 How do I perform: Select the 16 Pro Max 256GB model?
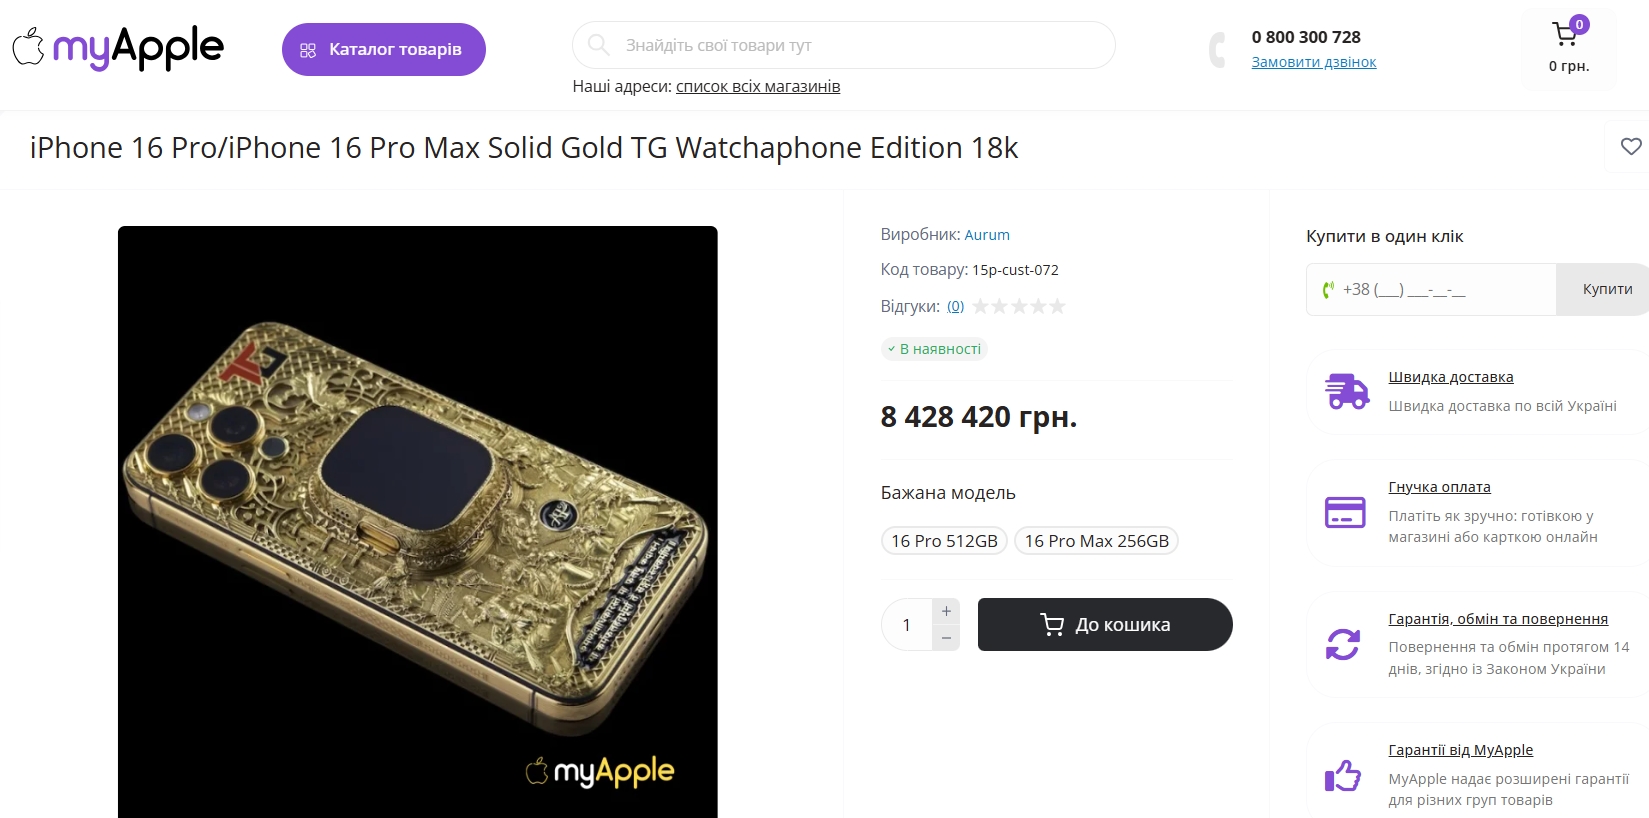pyautogui.click(x=1096, y=541)
